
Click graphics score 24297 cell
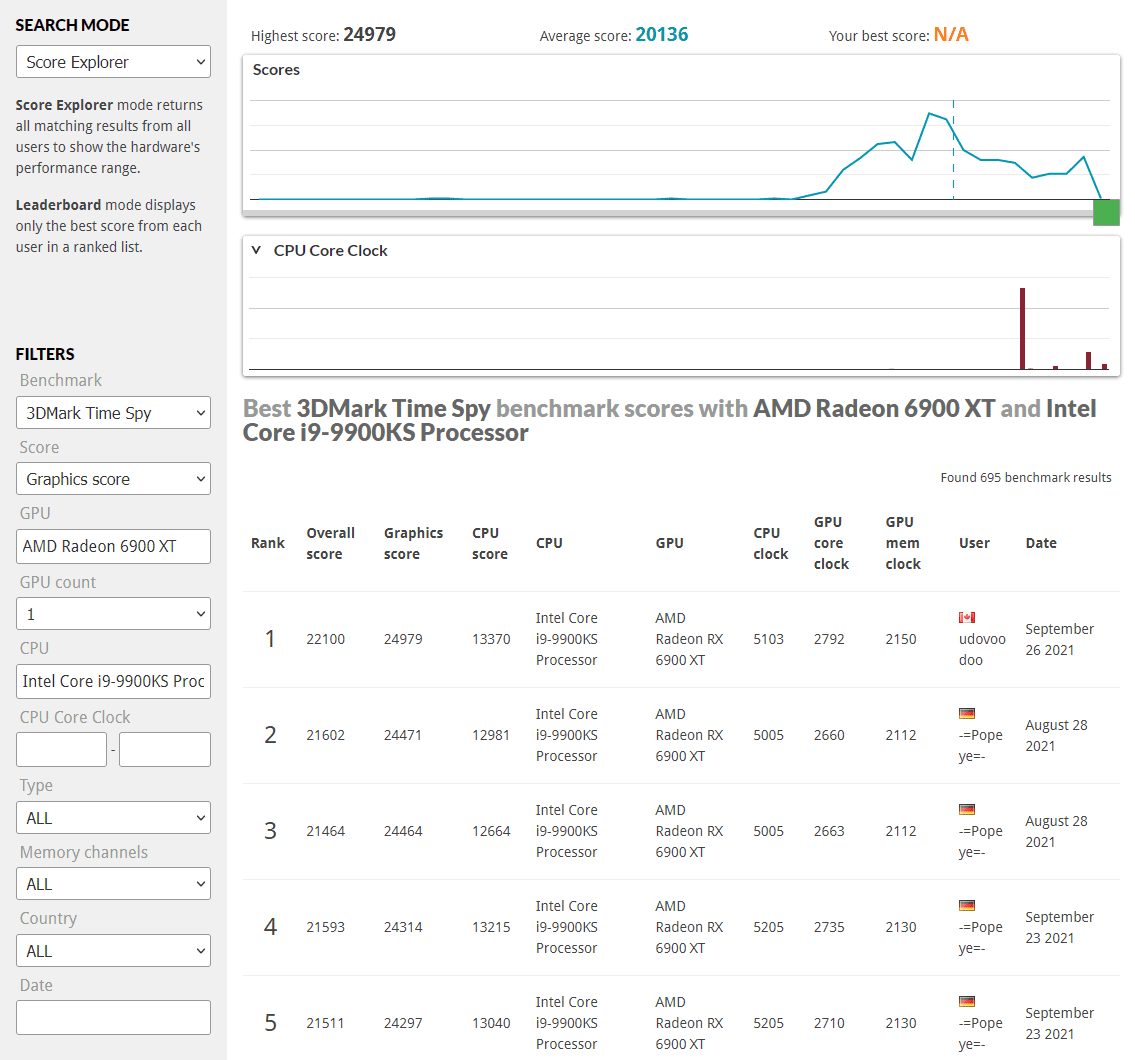point(403,1023)
